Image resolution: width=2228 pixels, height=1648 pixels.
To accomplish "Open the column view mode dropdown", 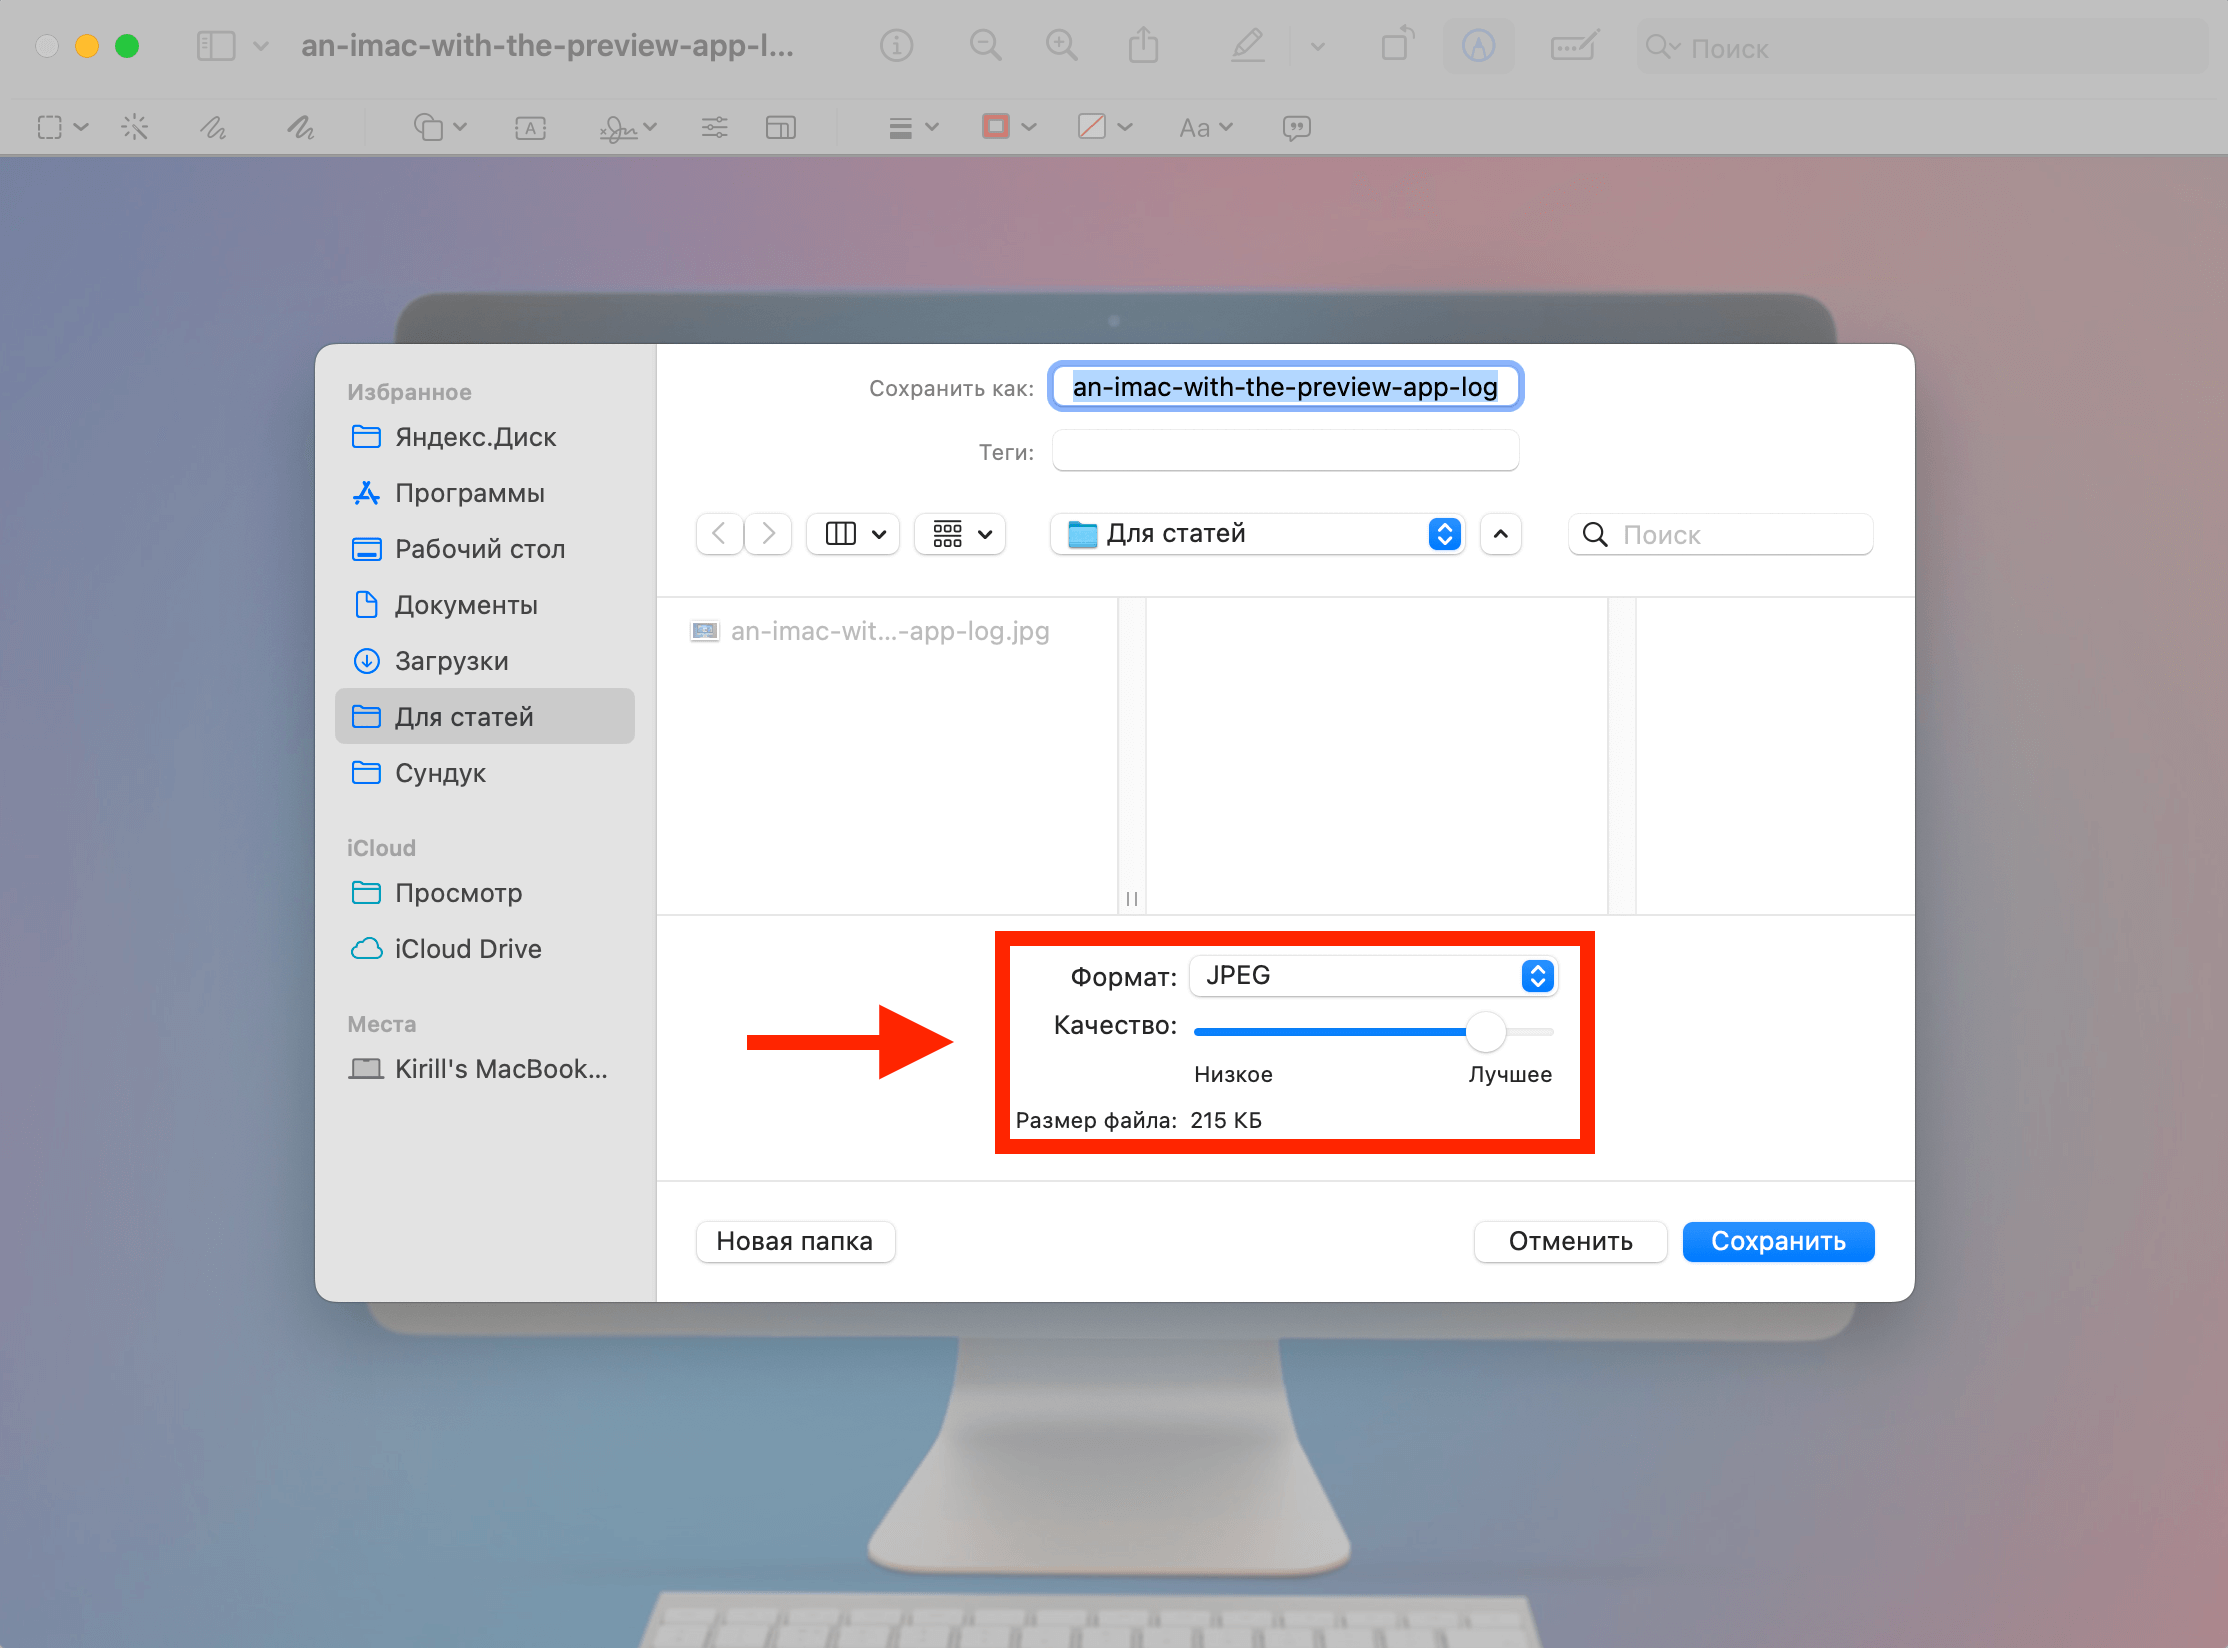I will tap(855, 534).
